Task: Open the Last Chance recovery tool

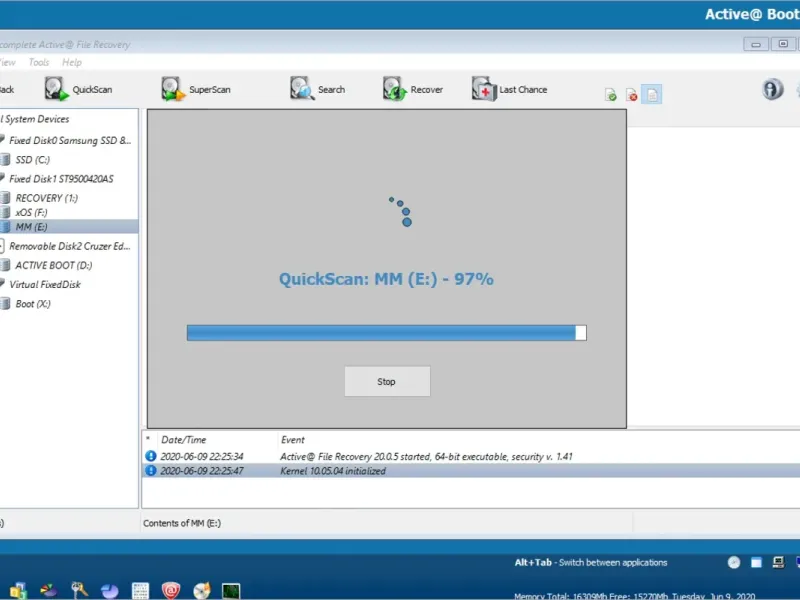Action: point(509,89)
